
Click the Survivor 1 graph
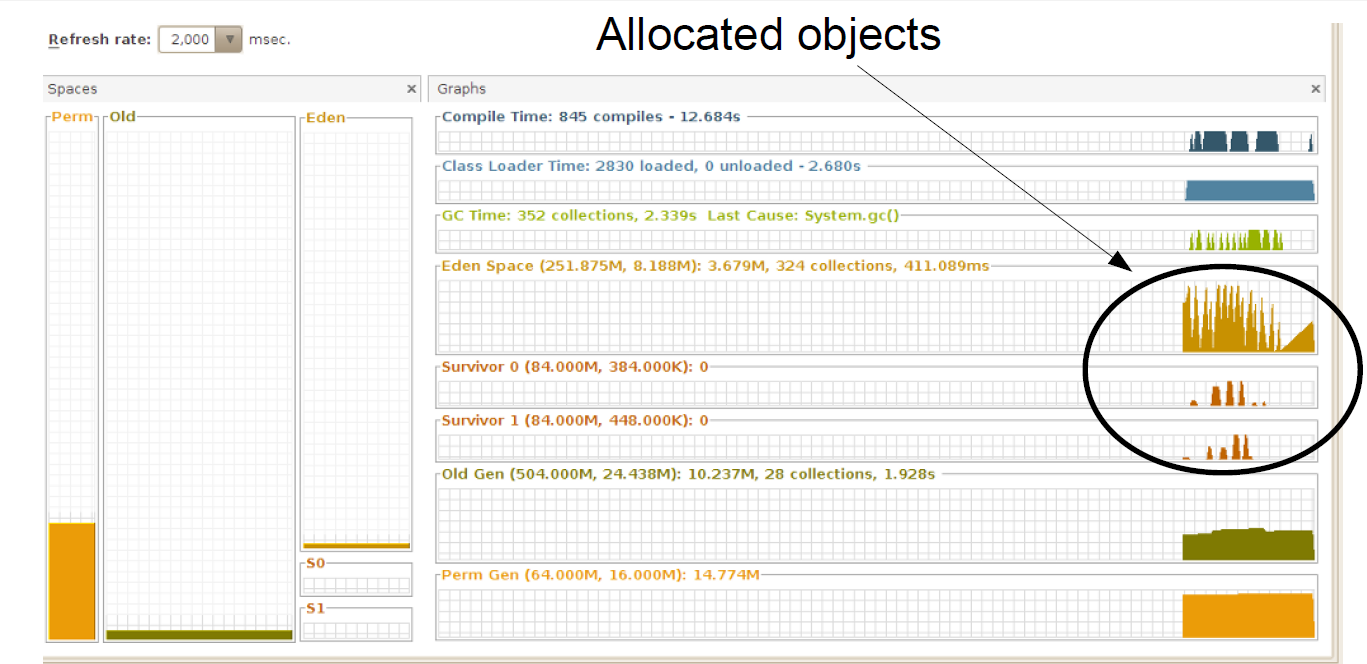876,447
